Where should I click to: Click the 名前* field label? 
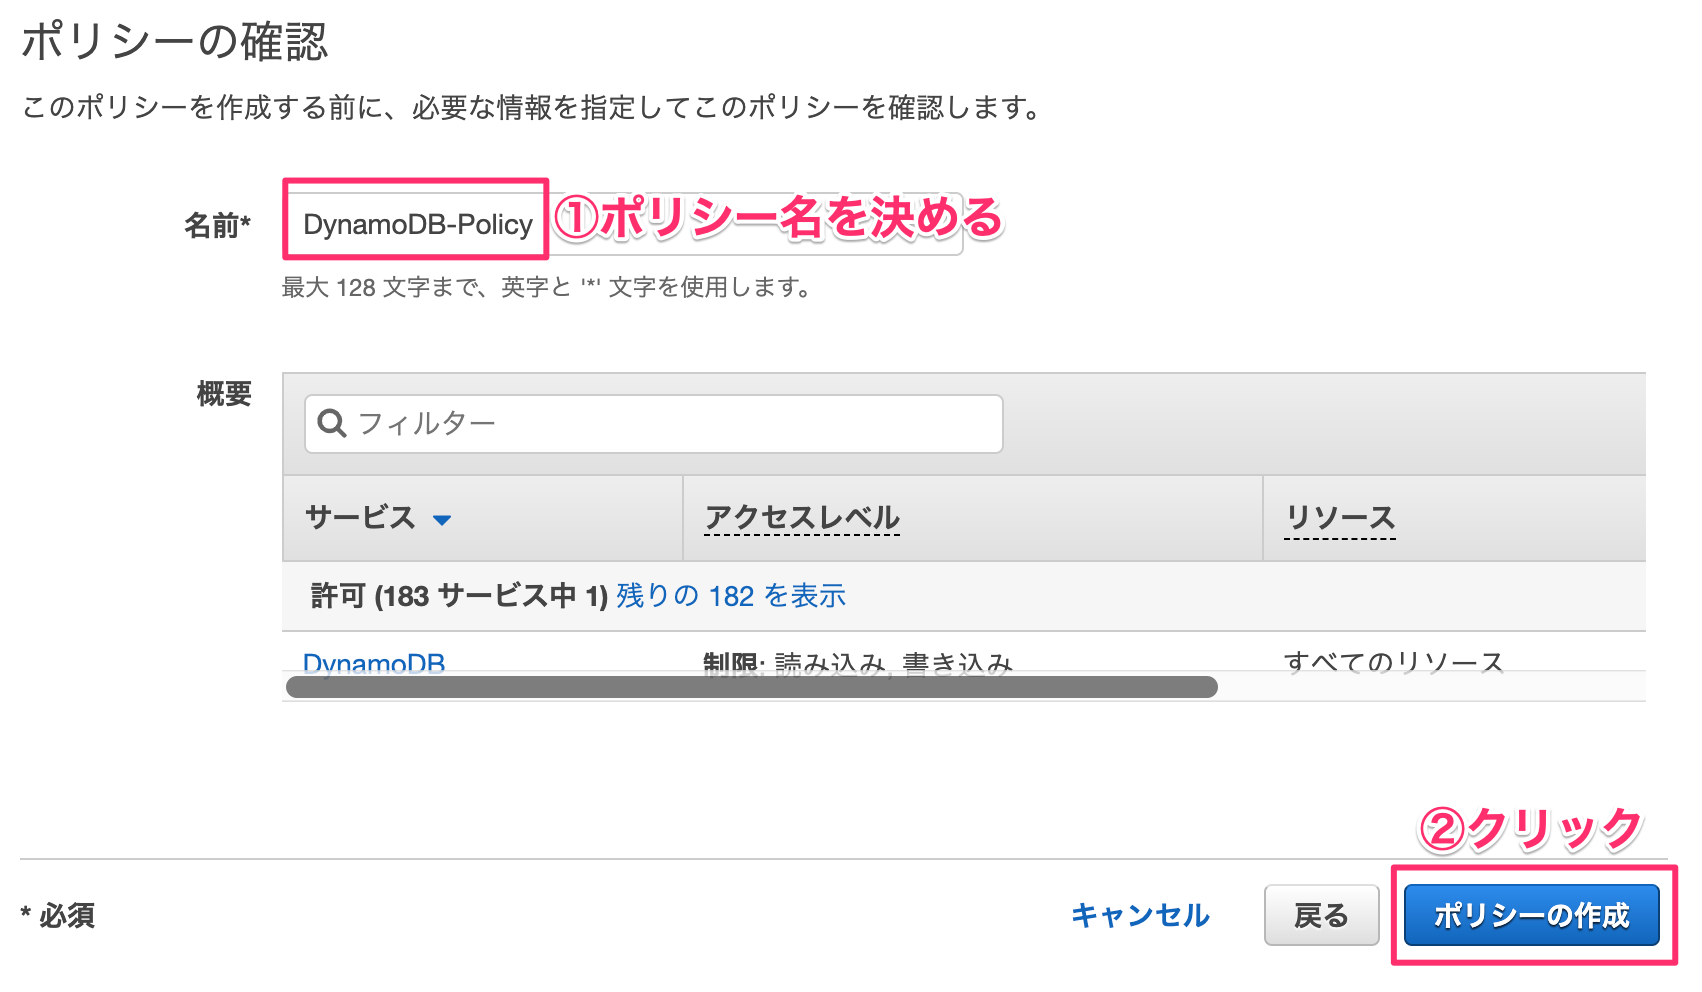click(x=217, y=225)
